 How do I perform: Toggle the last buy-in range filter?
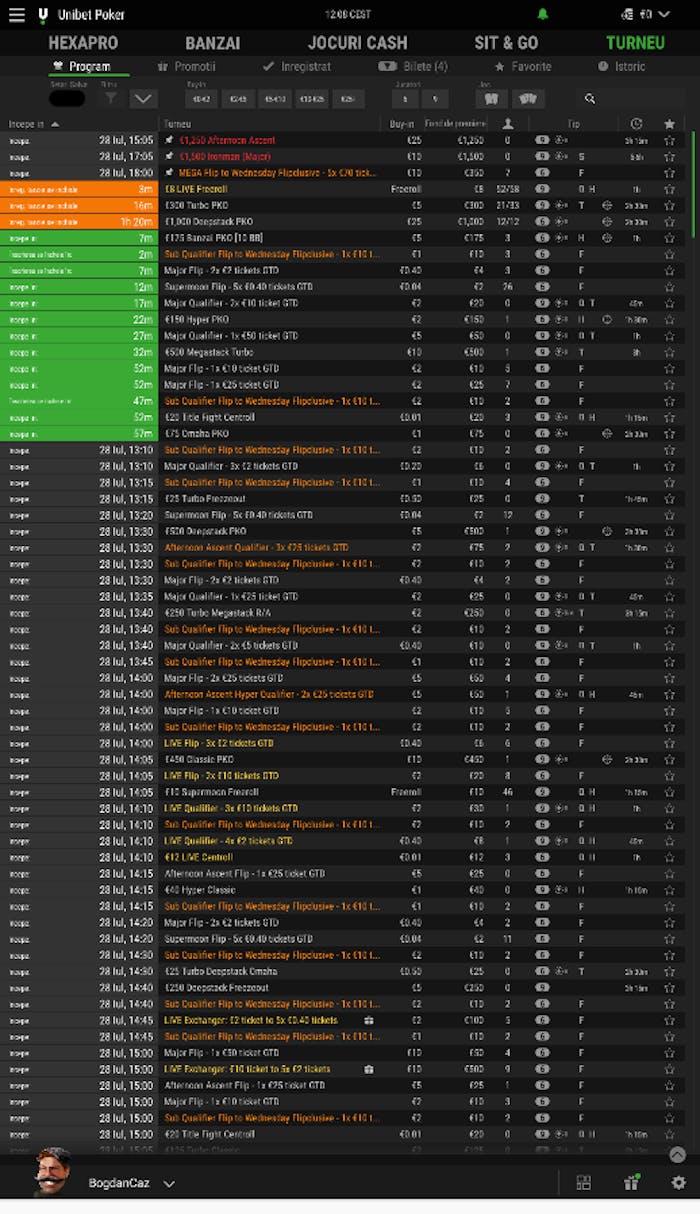347,98
